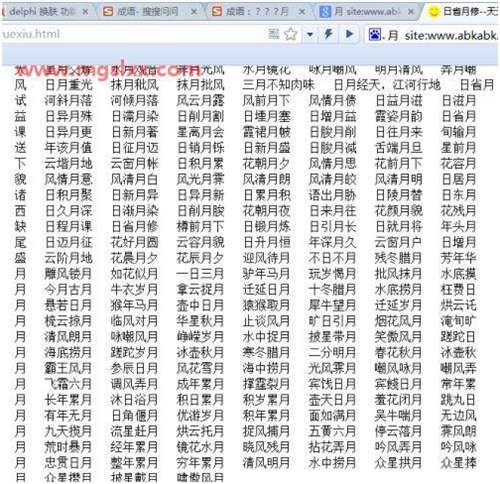Click the idiom 镜花水月 in the list
The height and width of the screenshot is (484, 500).
coord(200,447)
